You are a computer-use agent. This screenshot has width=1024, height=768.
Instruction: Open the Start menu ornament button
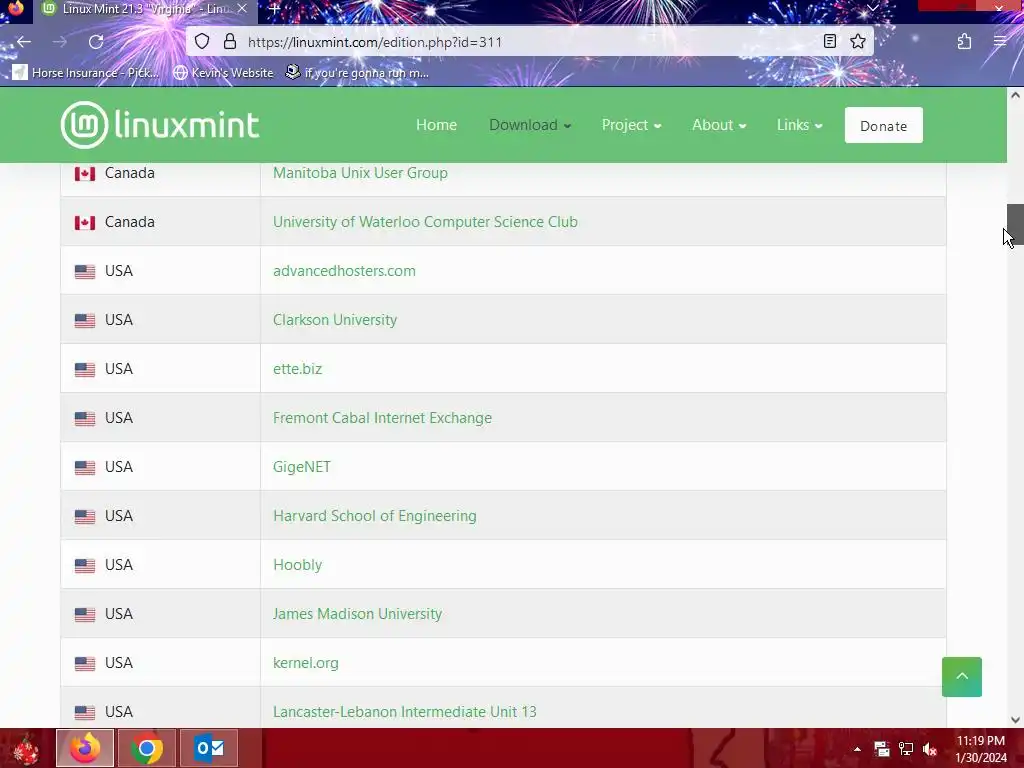click(x=26, y=749)
